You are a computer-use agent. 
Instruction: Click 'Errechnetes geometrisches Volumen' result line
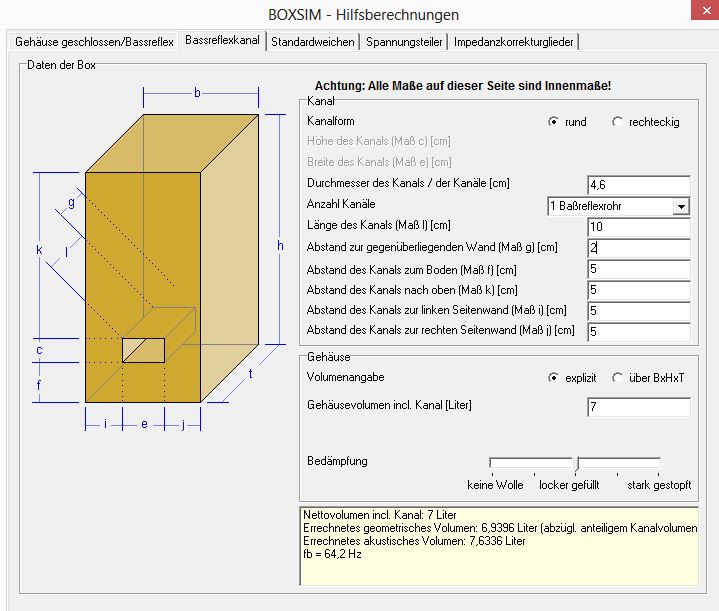point(500,528)
